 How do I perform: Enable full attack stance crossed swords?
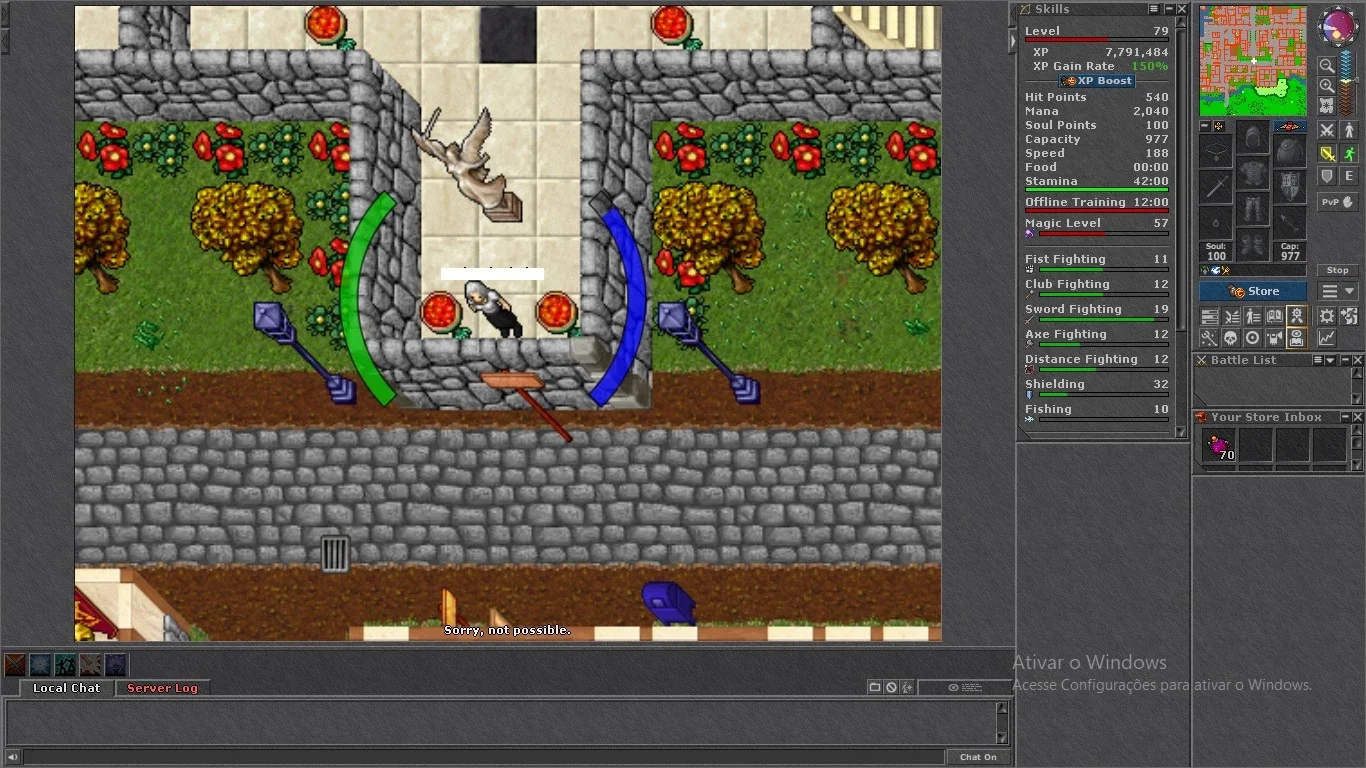(x=1326, y=130)
